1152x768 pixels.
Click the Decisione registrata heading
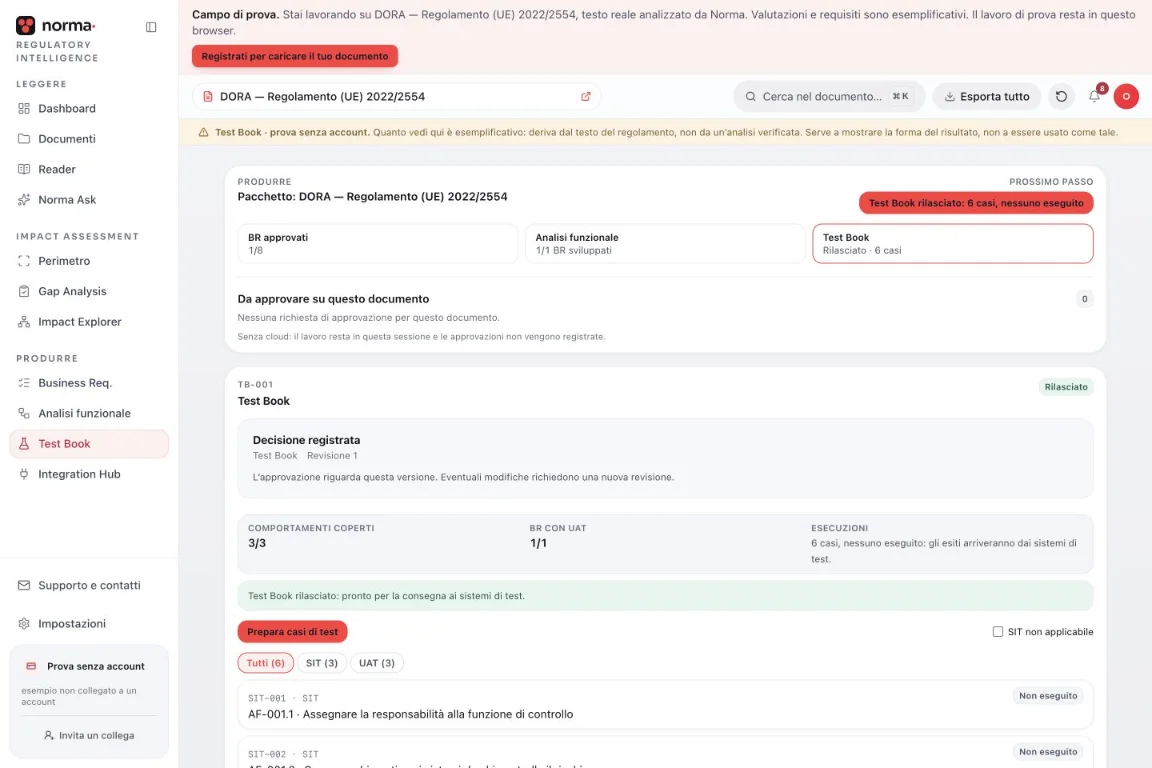coord(306,440)
